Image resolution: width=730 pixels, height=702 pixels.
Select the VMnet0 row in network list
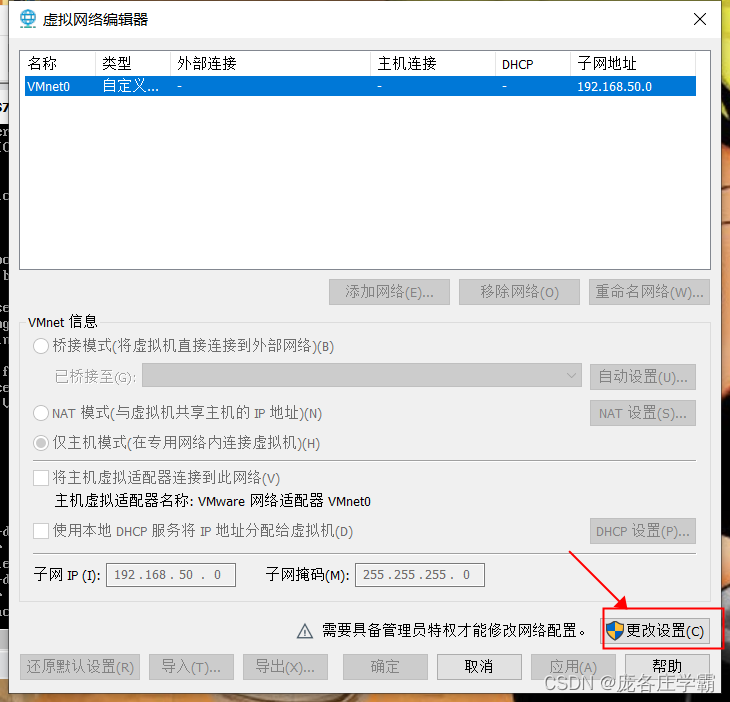coord(360,87)
